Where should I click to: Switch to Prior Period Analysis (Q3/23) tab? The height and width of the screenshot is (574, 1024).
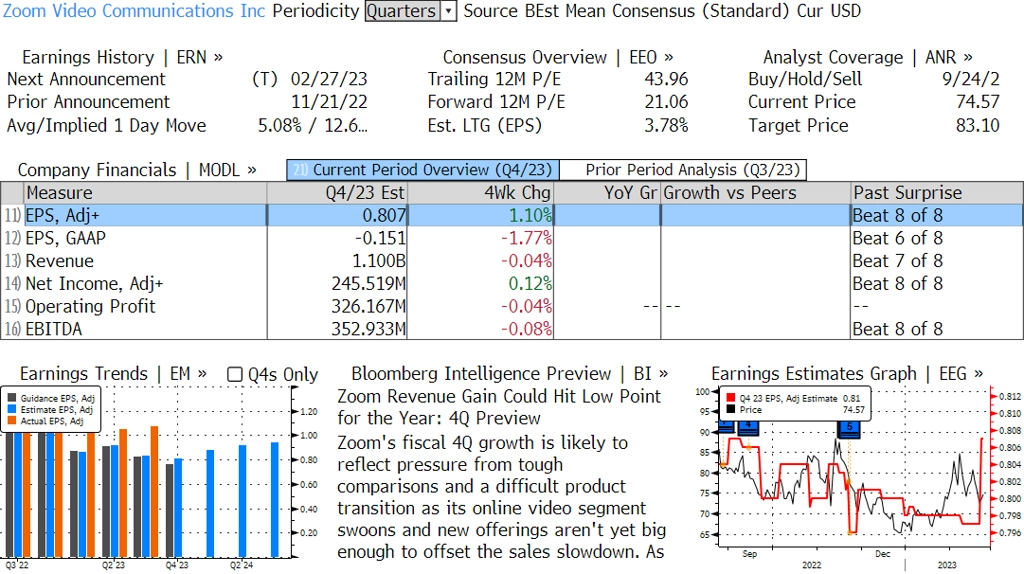point(684,170)
